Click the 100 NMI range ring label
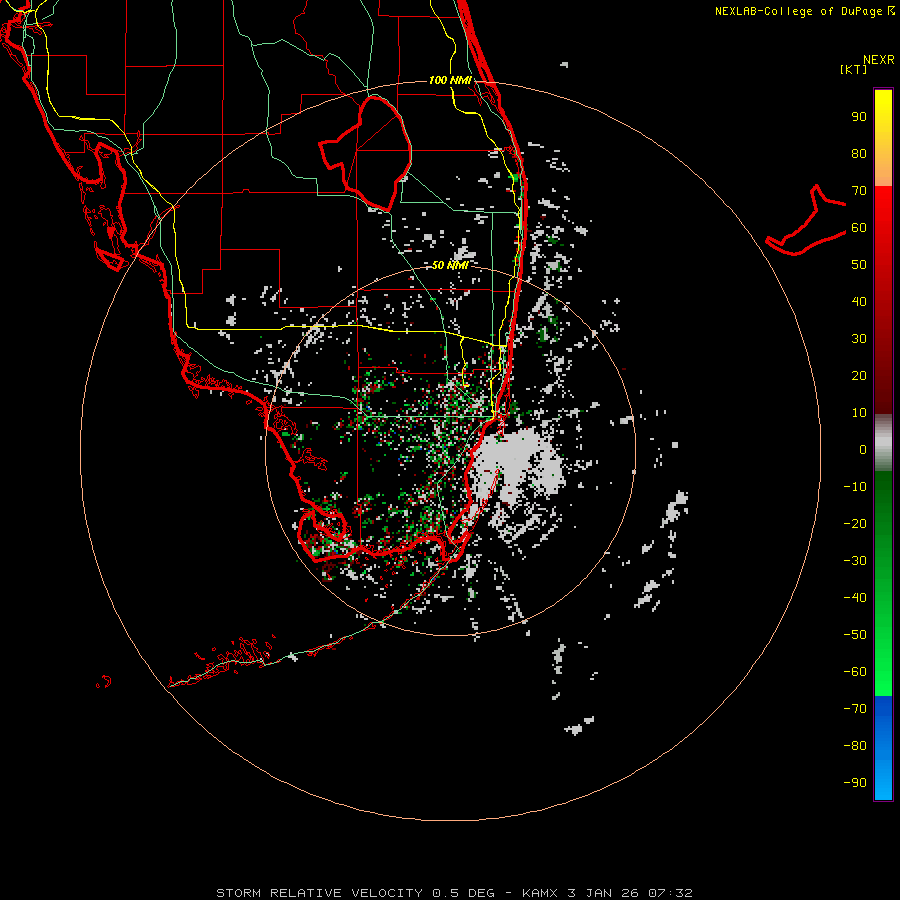Viewport: 900px width, 900px height. (450, 80)
